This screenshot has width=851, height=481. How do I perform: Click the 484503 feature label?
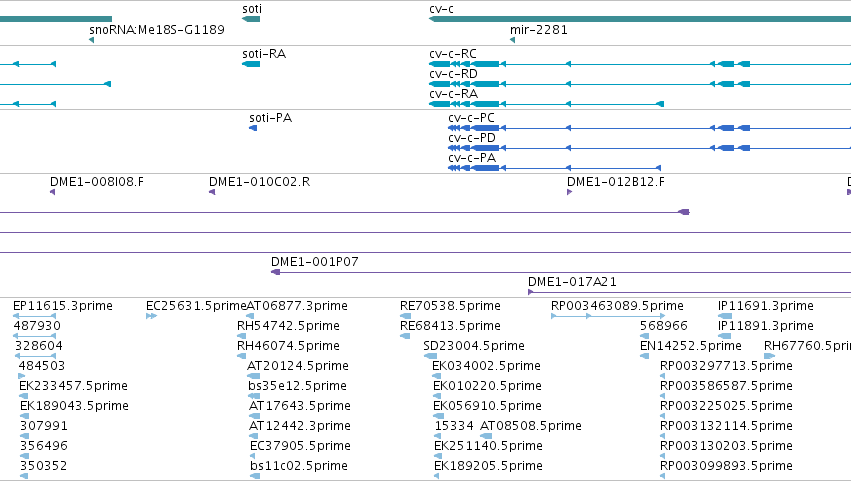42,366
